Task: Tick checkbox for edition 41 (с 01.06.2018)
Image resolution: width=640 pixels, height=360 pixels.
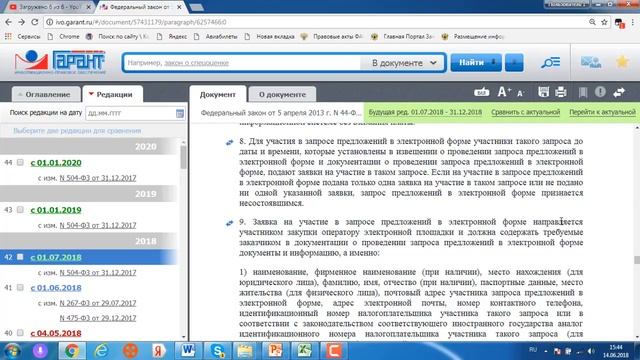Action: 20,287
